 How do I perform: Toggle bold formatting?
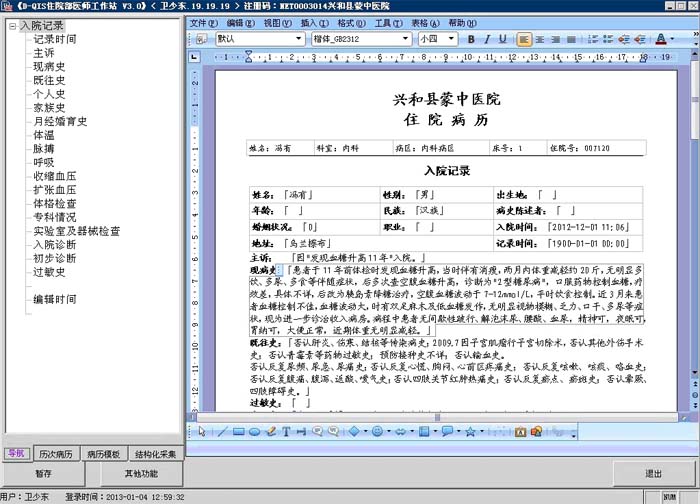(471, 39)
